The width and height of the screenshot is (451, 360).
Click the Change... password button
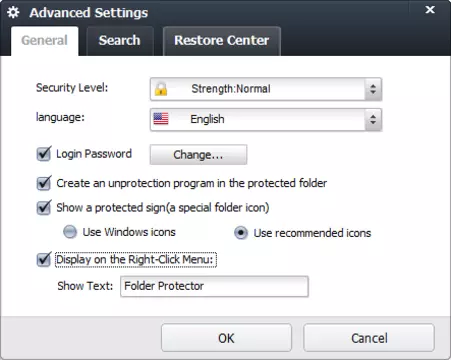pos(198,155)
